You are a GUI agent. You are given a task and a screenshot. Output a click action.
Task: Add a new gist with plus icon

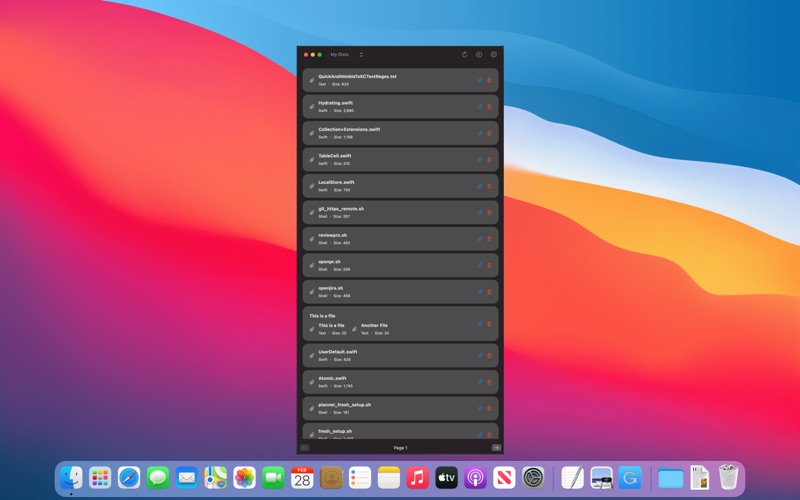(479, 55)
